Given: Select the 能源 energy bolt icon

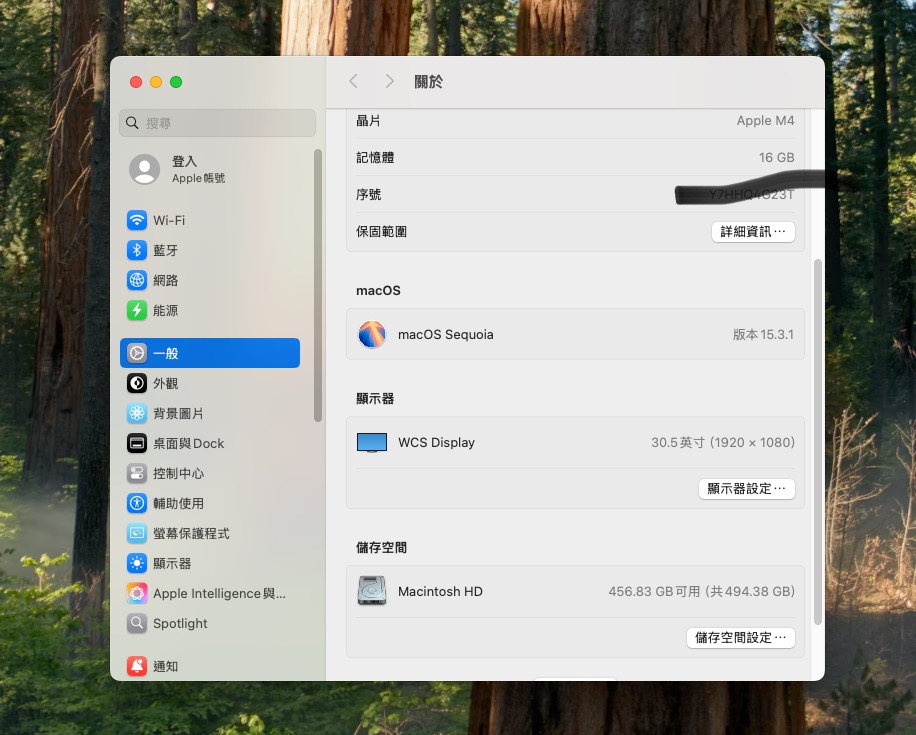Looking at the screenshot, I should (137, 310).
